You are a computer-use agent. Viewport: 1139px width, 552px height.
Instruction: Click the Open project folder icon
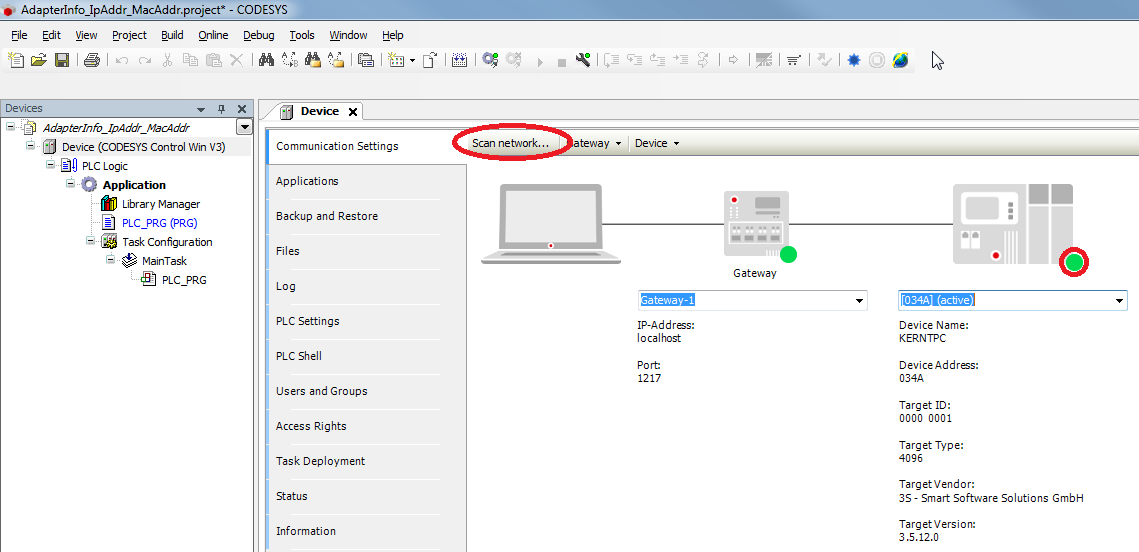point(39,60)
